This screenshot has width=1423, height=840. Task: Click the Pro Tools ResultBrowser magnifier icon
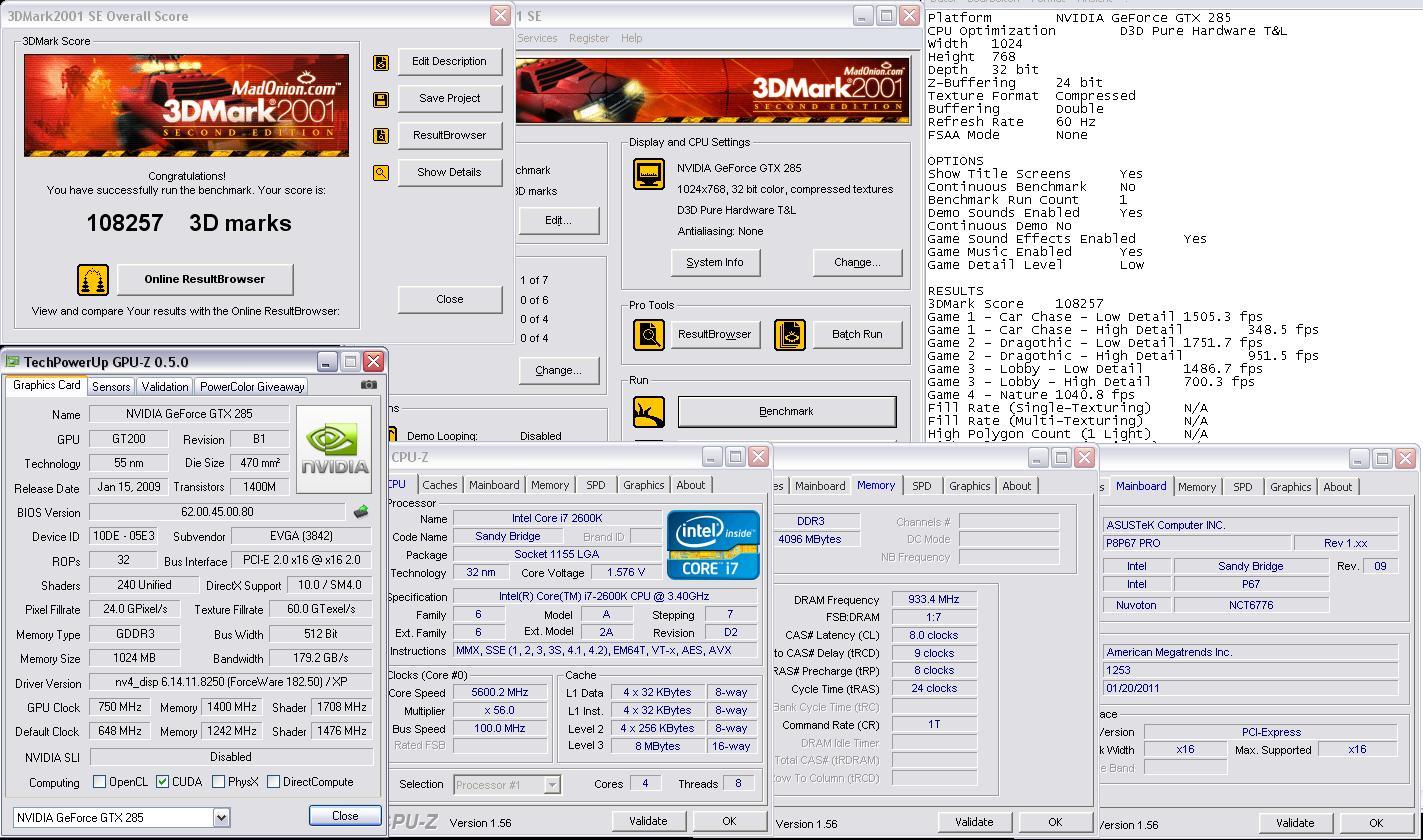point(649,334)
